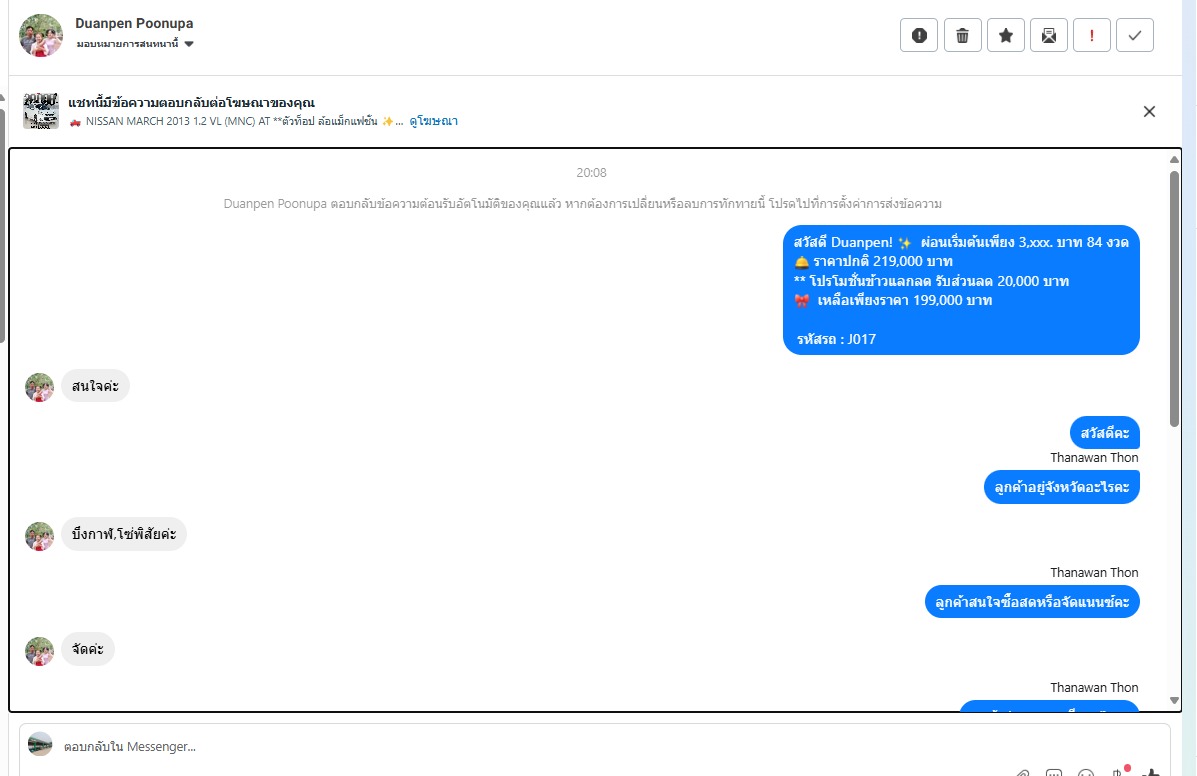Open Duanpen Poonupa's profile picture
The height and width of the screenshot is (776, 1197).
pyautogui.click(x=40, y=35)
